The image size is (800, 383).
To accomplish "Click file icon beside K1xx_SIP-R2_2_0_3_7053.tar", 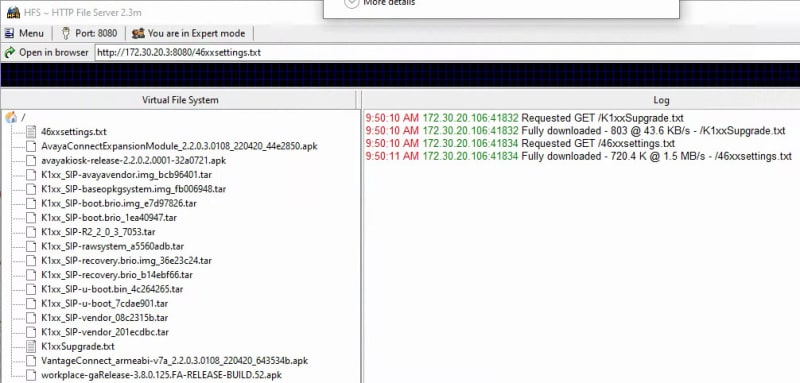I will click(32, 232).
